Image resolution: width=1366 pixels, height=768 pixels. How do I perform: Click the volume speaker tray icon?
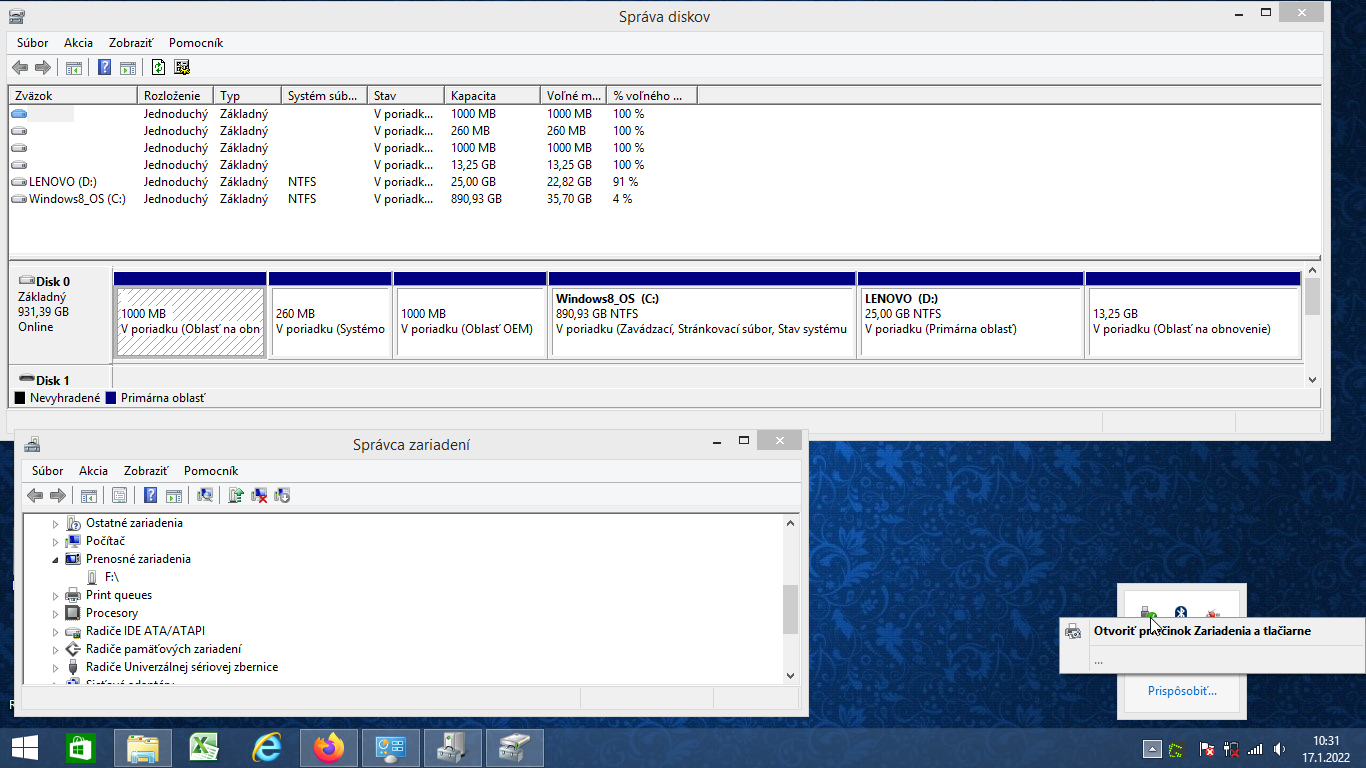1280,749
